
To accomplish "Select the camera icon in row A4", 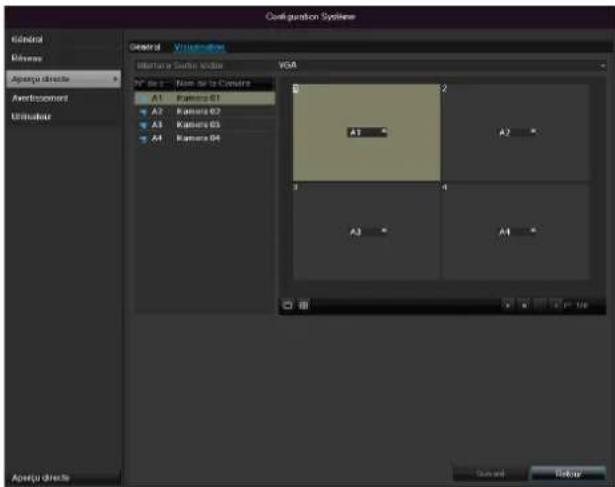I will [x=144, y=138].
